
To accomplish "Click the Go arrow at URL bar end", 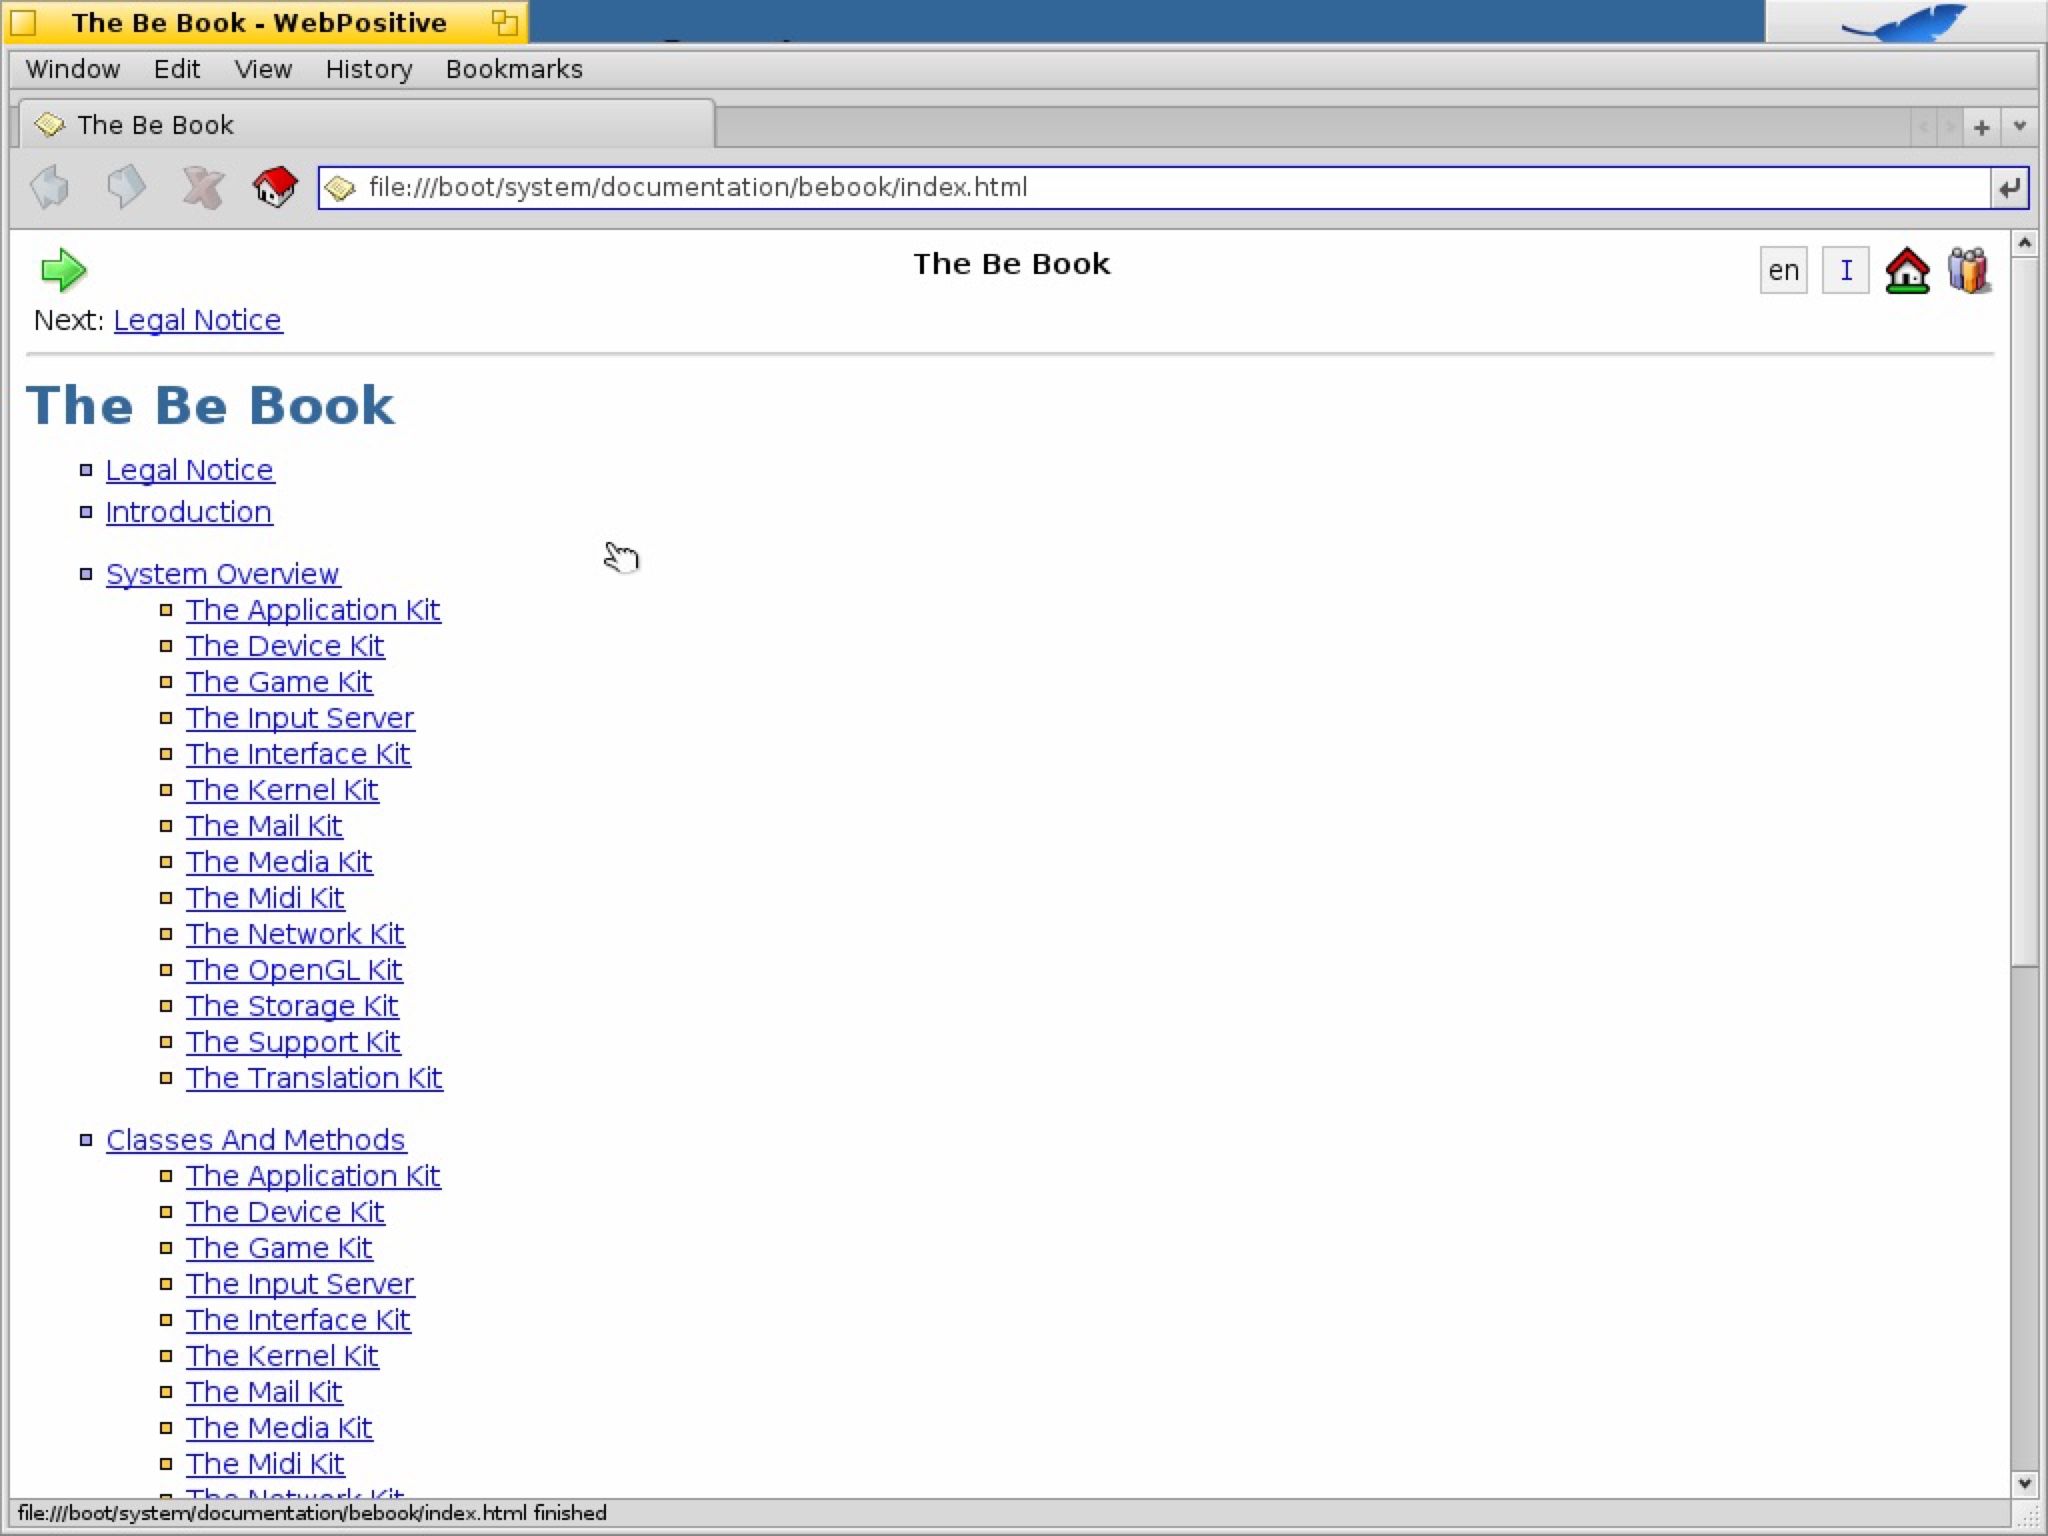I will click(x=2009, y=188).
